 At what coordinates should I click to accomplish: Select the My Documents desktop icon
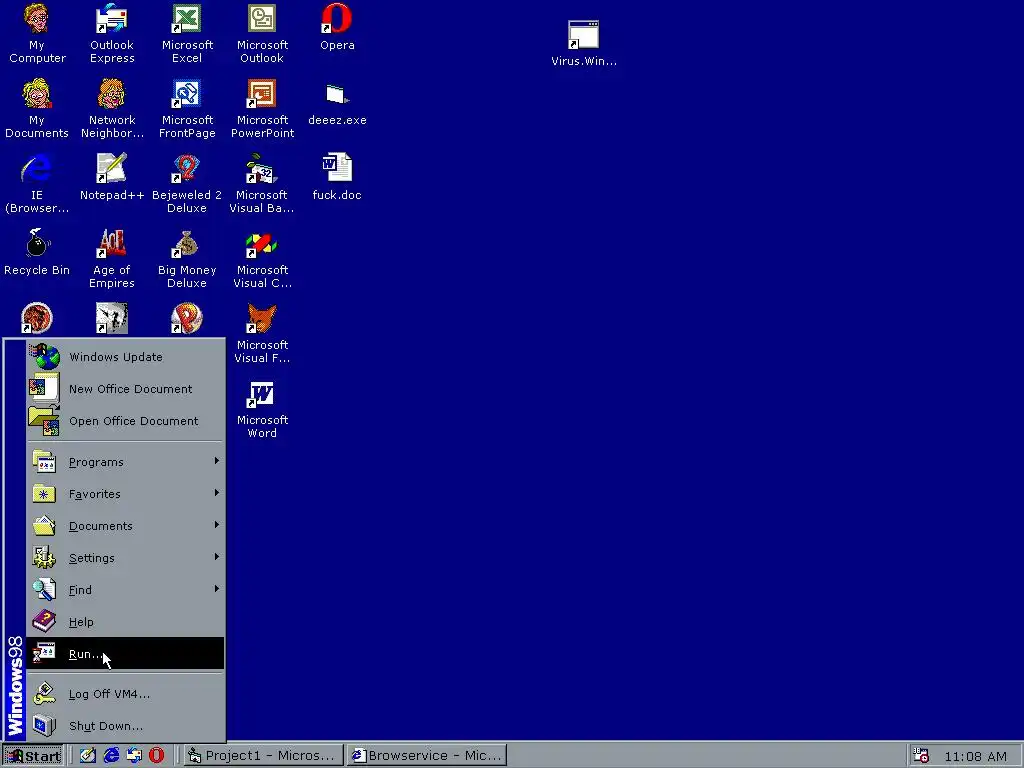pyautogui.click(x=37, y=108)
